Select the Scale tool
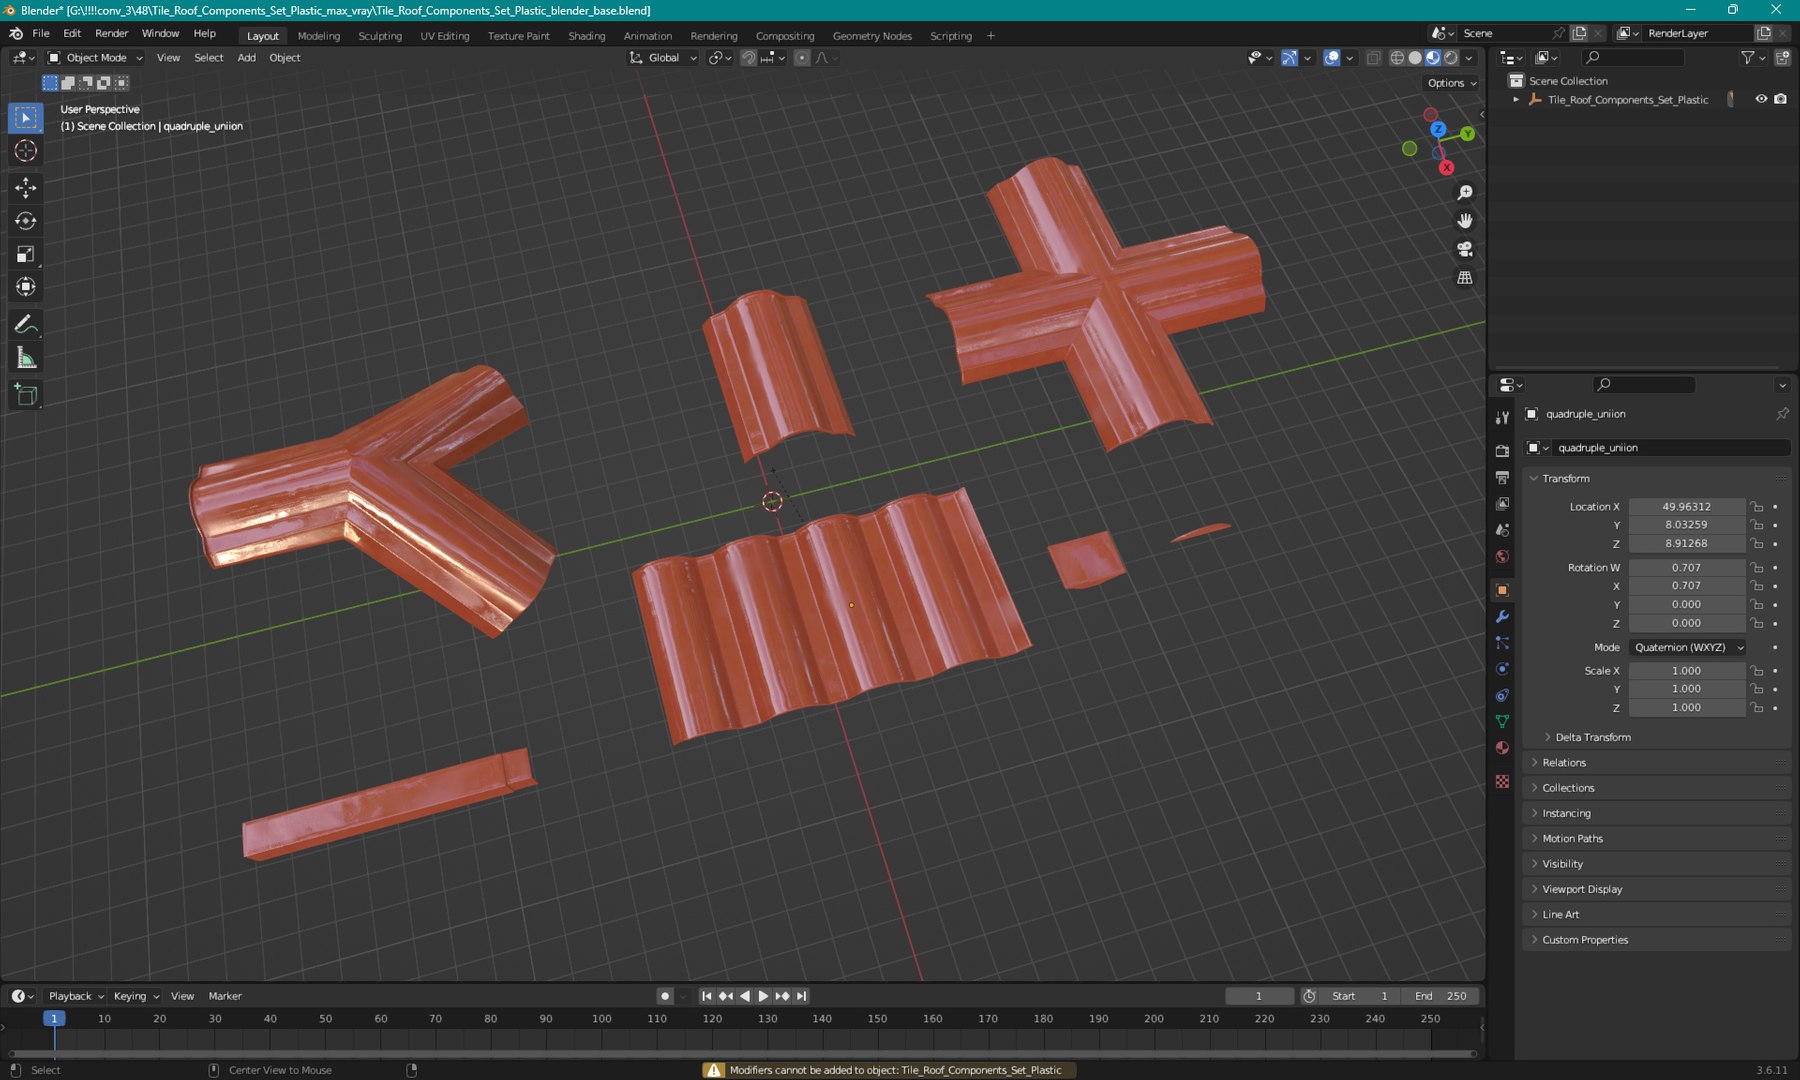The height and width of the screenshot is (1080, 1800). (26, 254)
